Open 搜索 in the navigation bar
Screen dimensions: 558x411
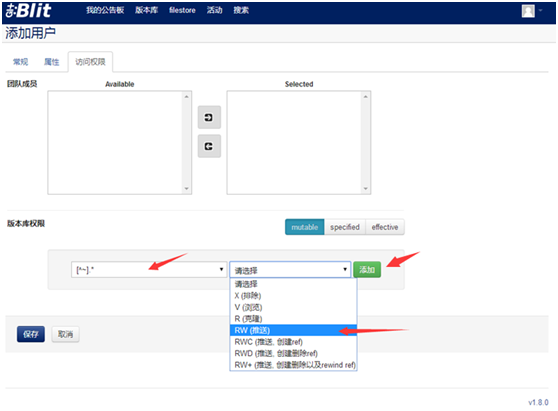[x=241, y=10]
